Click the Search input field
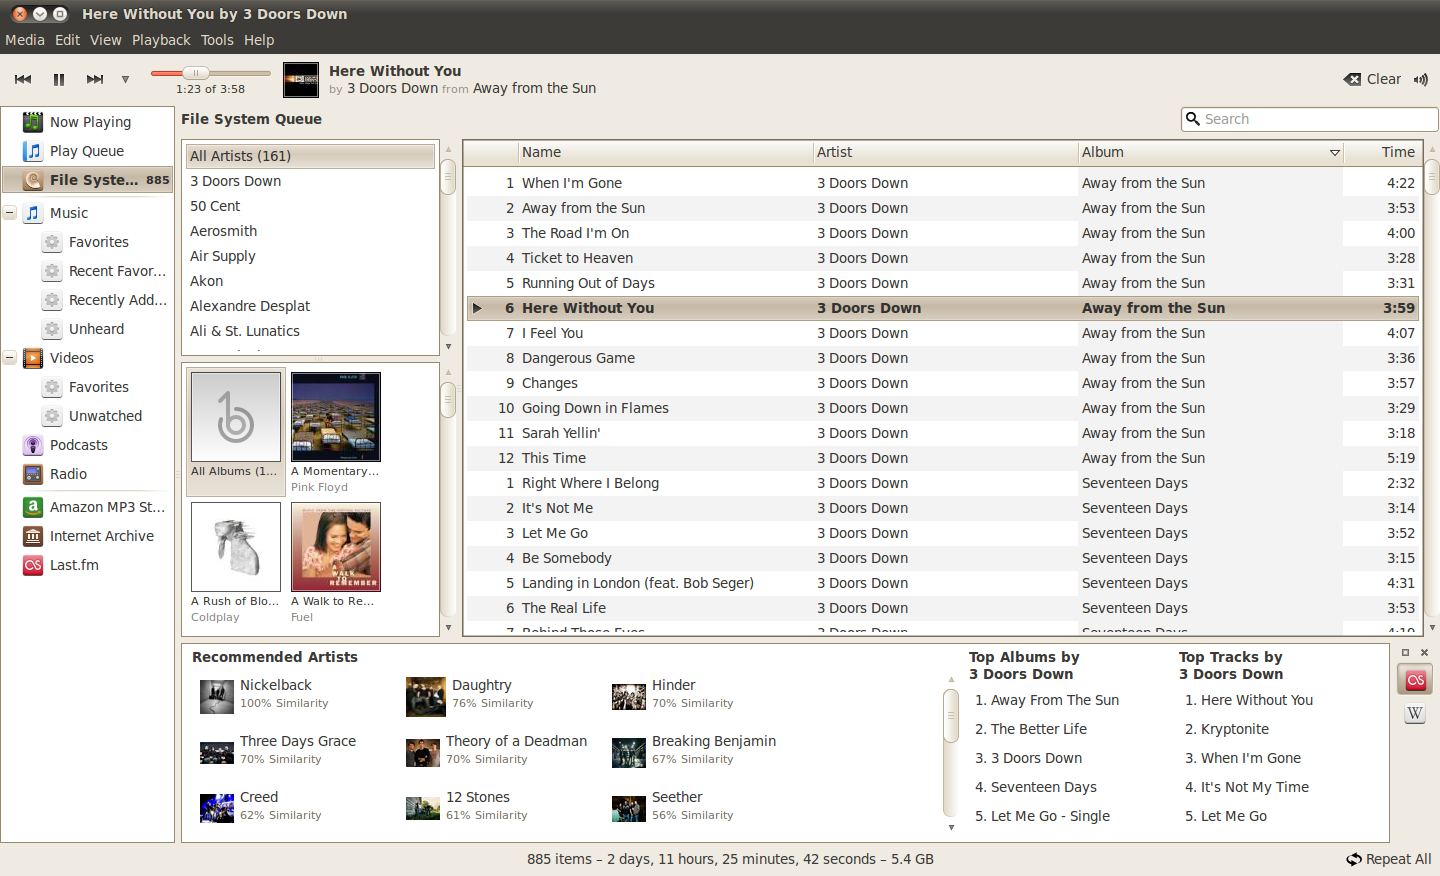This screenshot has height=876, width=1440. tap(1309, 119)
